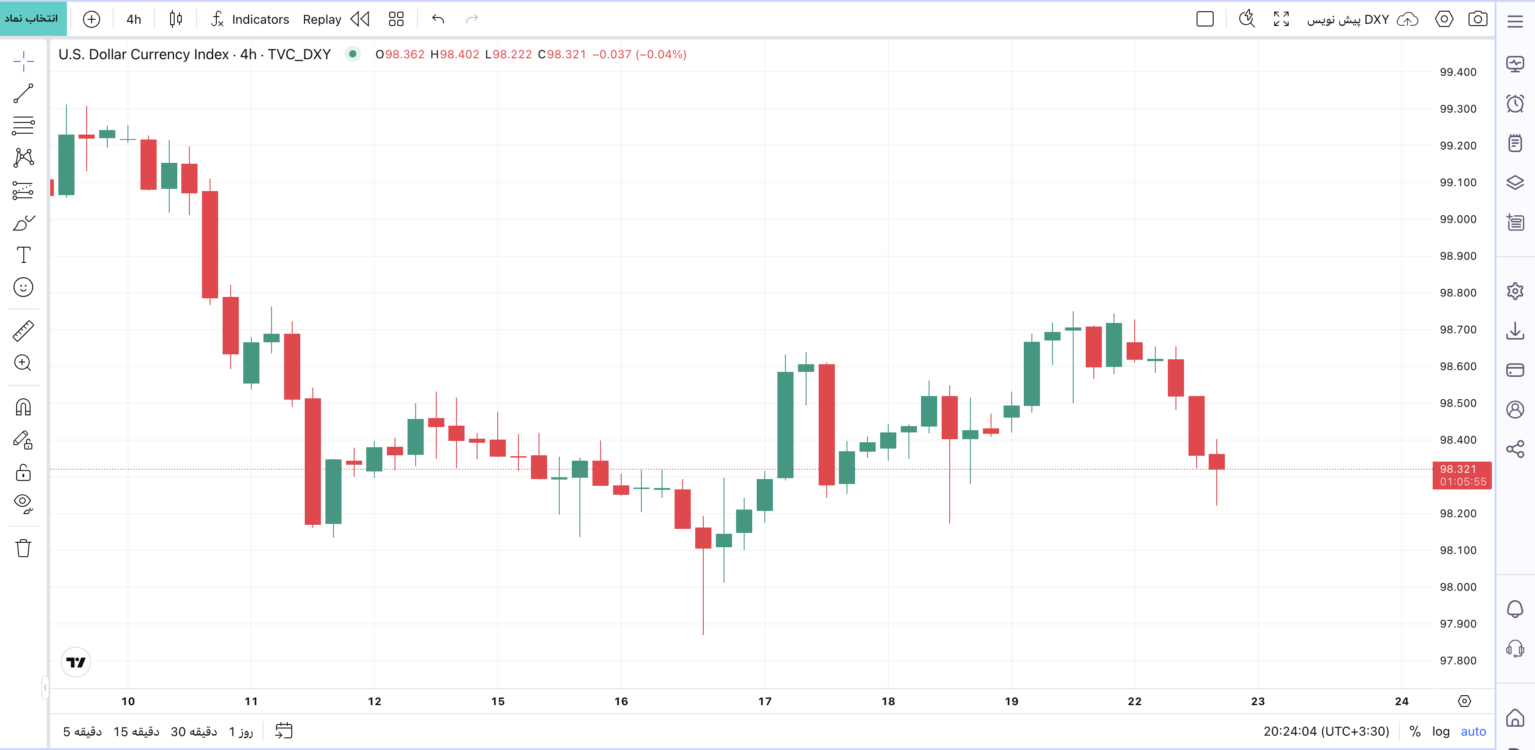This screenshot has width=1535, height=750.
Task: Click the trash icon to remove drawings
Action: 23,548
